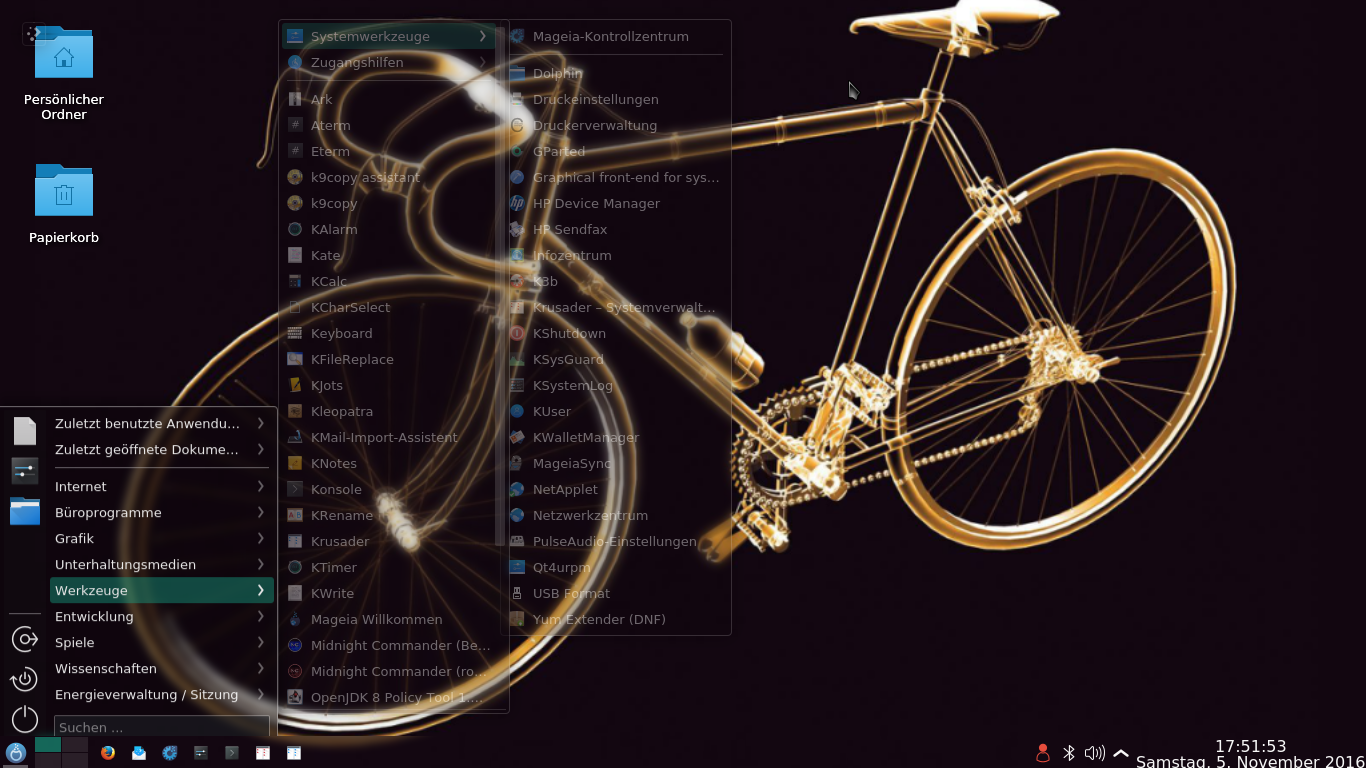The width and height of the screenshot is (1366, 768).
Task: Launch KSysGuard from system tools
Action: pos(614,359)
